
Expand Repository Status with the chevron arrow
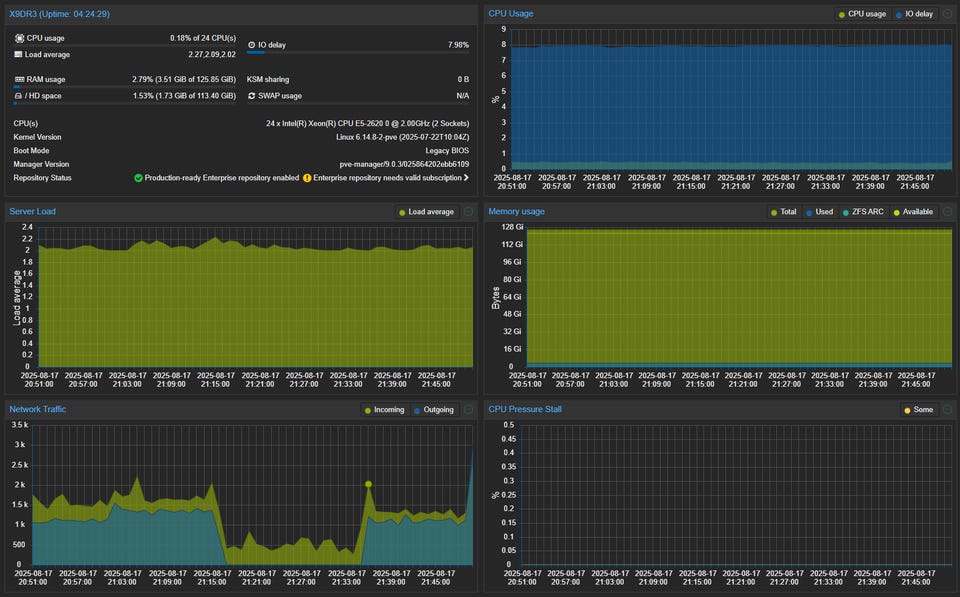point(466,178)
